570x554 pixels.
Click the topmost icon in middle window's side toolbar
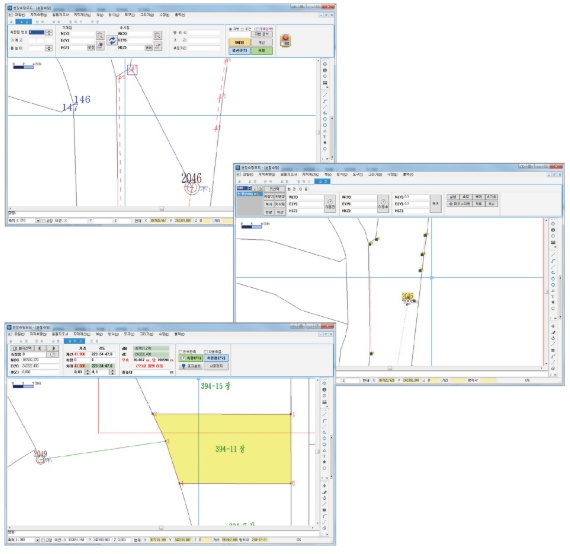pos(553,224)
